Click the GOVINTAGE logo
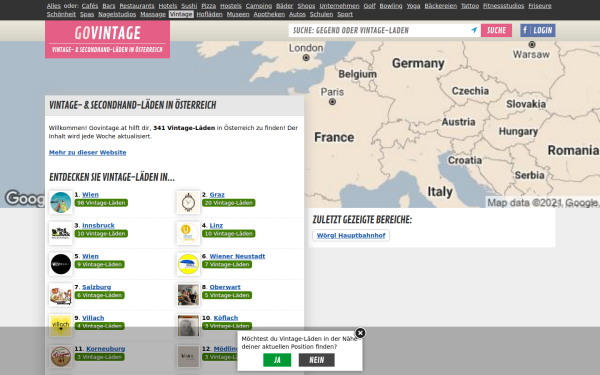The width and height of the screenshot is (600, 375). coord(108,39)
